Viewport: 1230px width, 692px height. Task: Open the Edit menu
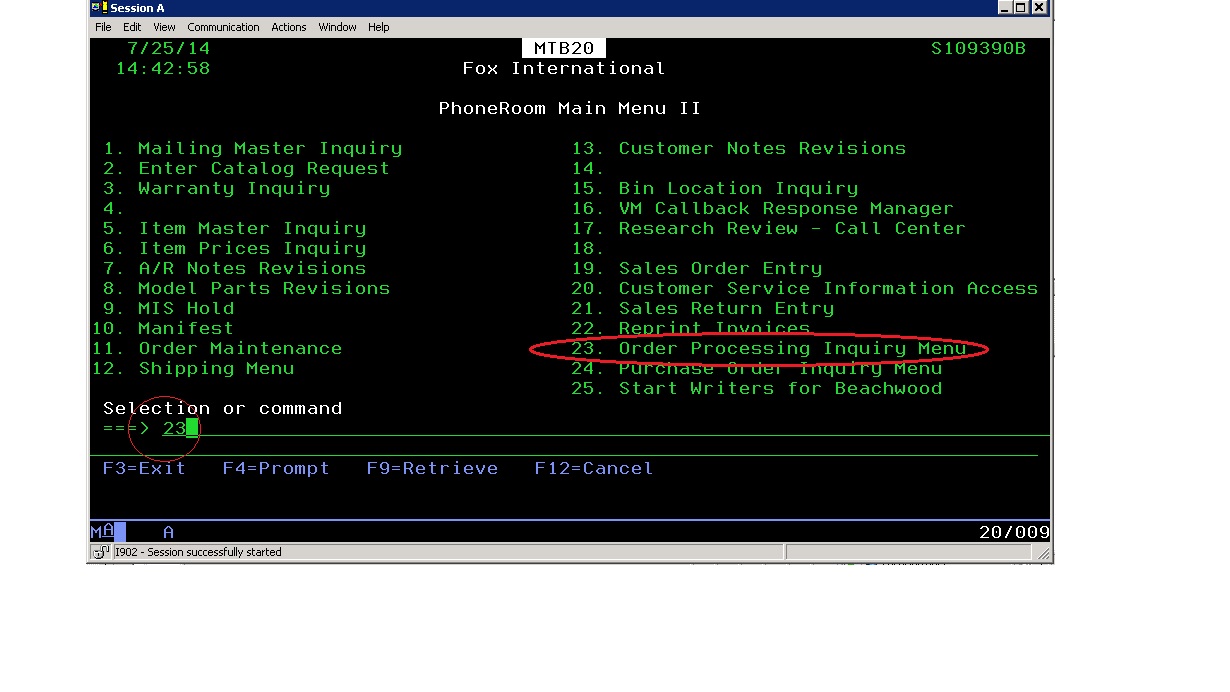tap(132, 27)
